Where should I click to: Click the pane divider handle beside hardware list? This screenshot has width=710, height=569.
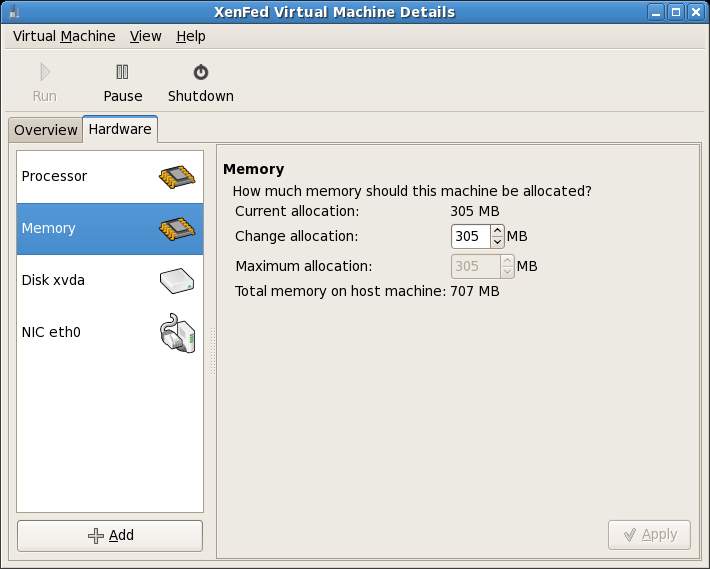211,350
